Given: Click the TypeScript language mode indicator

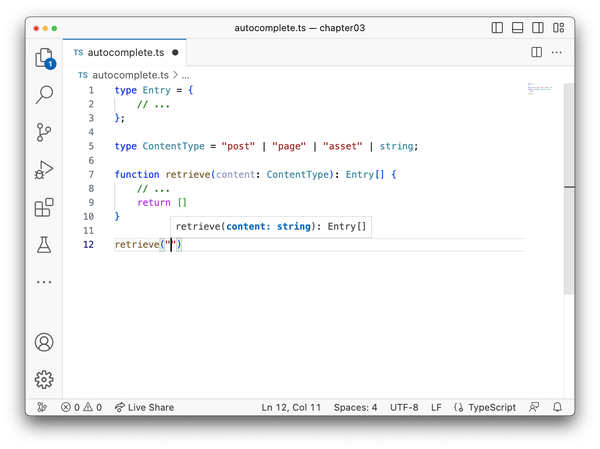Looking at the screenshot, I should tap(485, 407).
